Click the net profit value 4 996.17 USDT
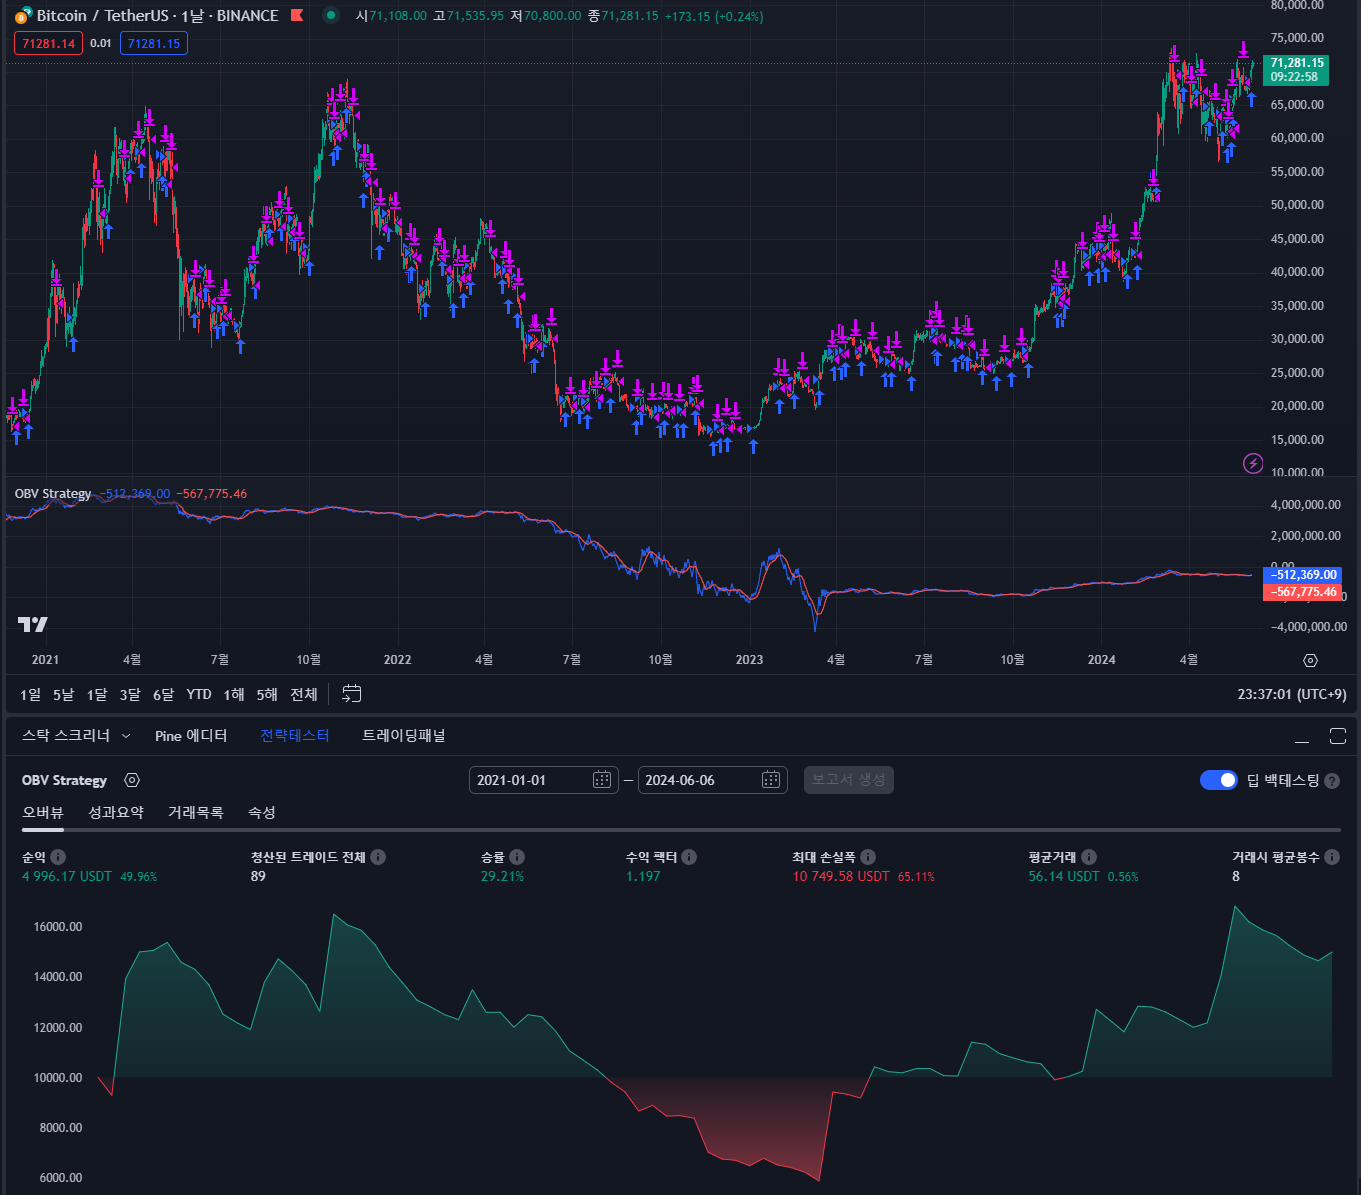Viewport: 1361px width, 1195px height. [67, 877]
